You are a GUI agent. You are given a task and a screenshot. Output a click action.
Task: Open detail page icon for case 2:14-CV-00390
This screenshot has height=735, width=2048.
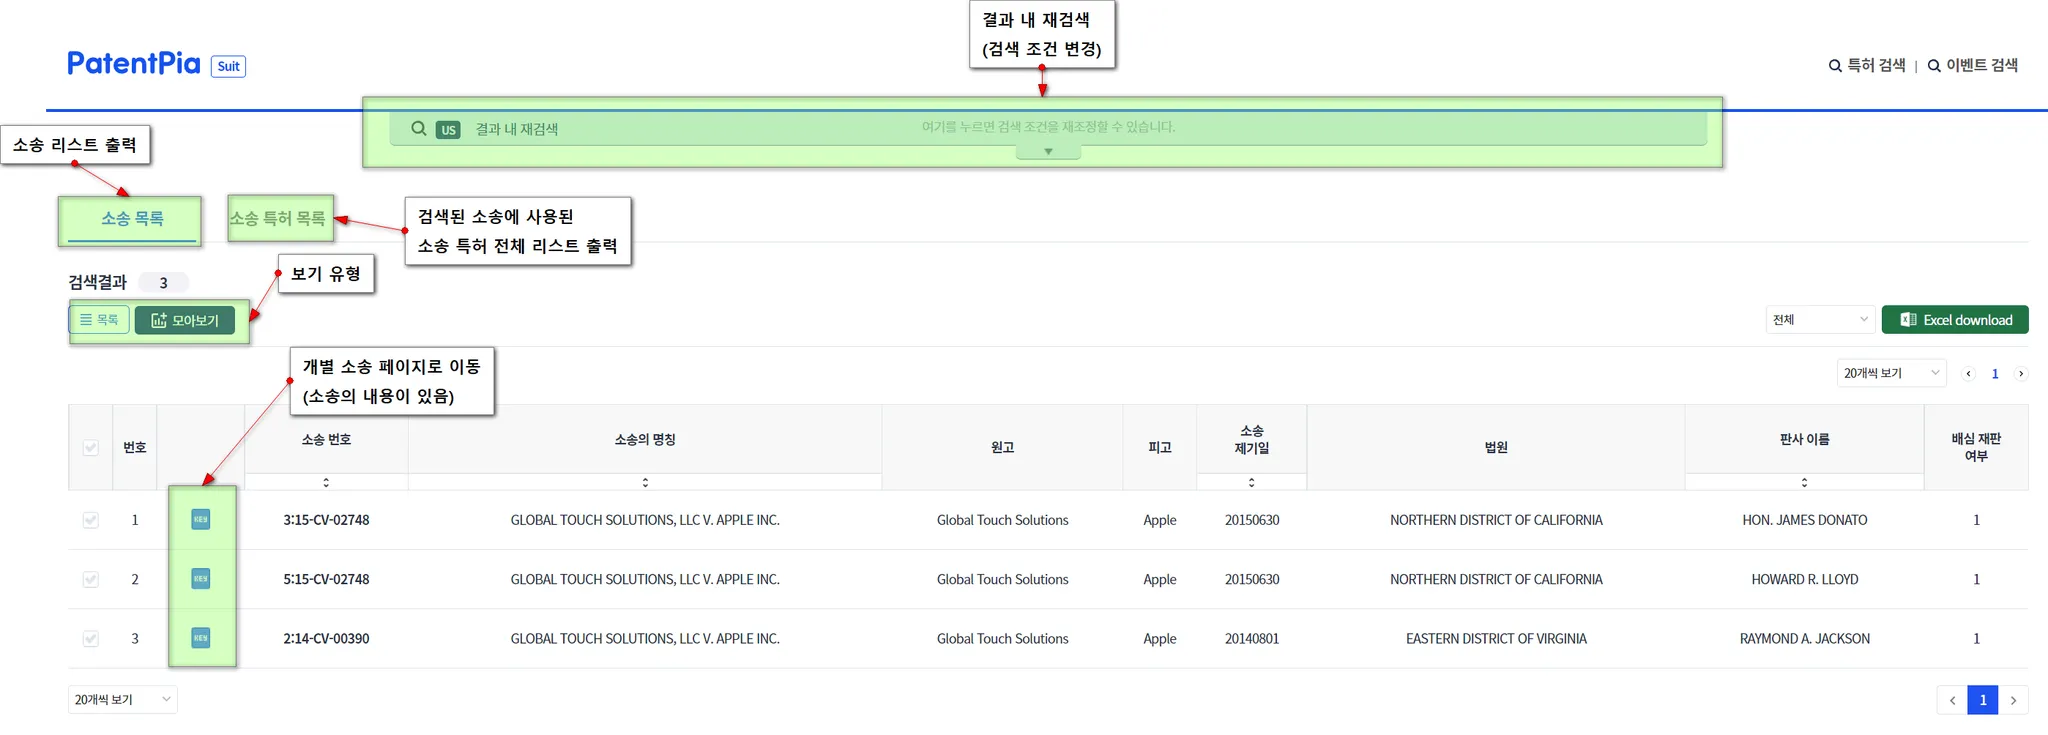201,638
